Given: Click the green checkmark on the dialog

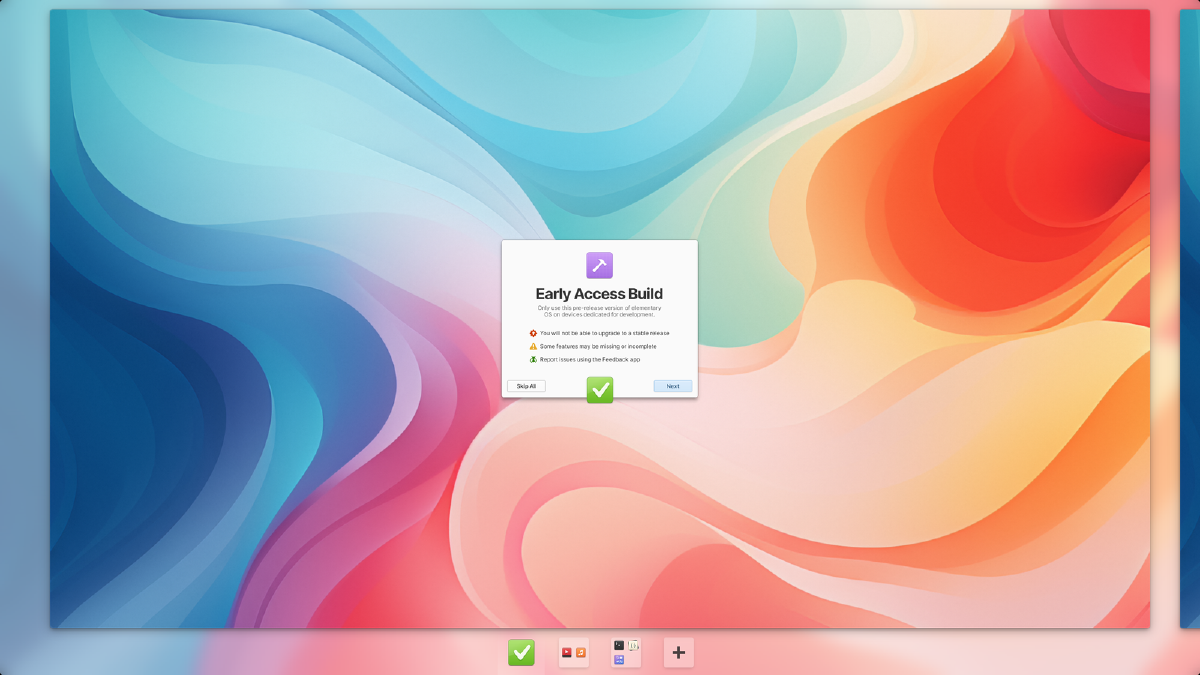Looking at the screenshot, I should point(600,390).
